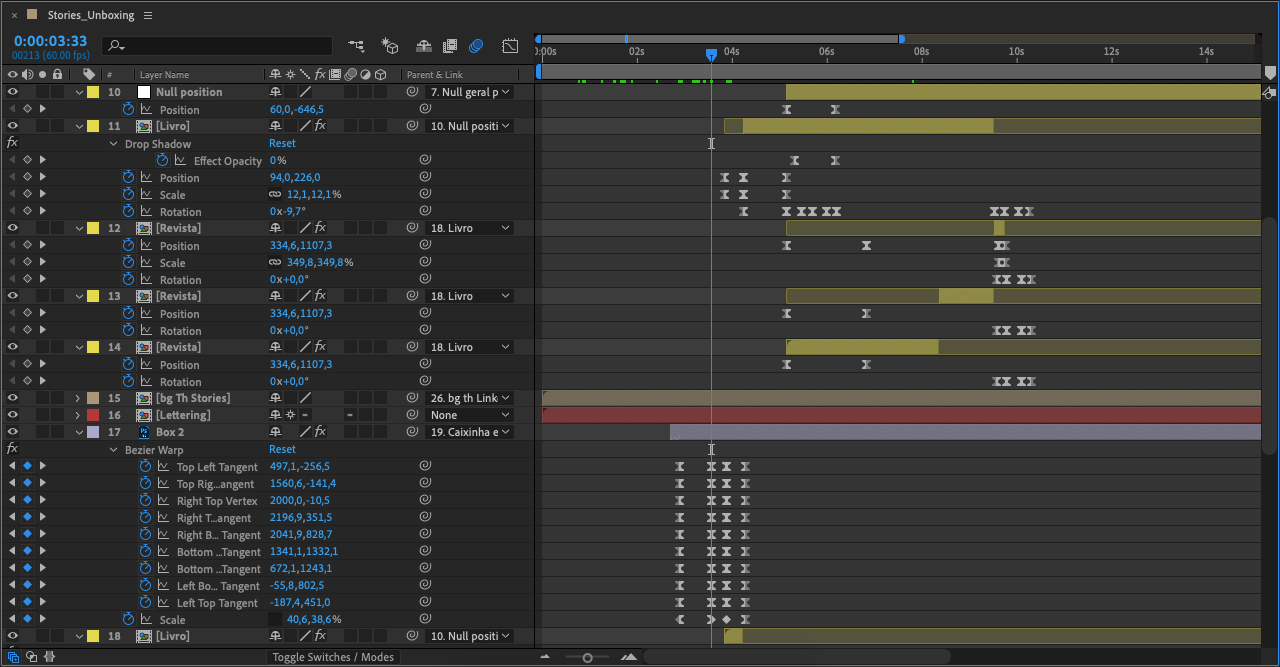Open parent dropdown showing 26. bg th Link

(x=469, y=398)
